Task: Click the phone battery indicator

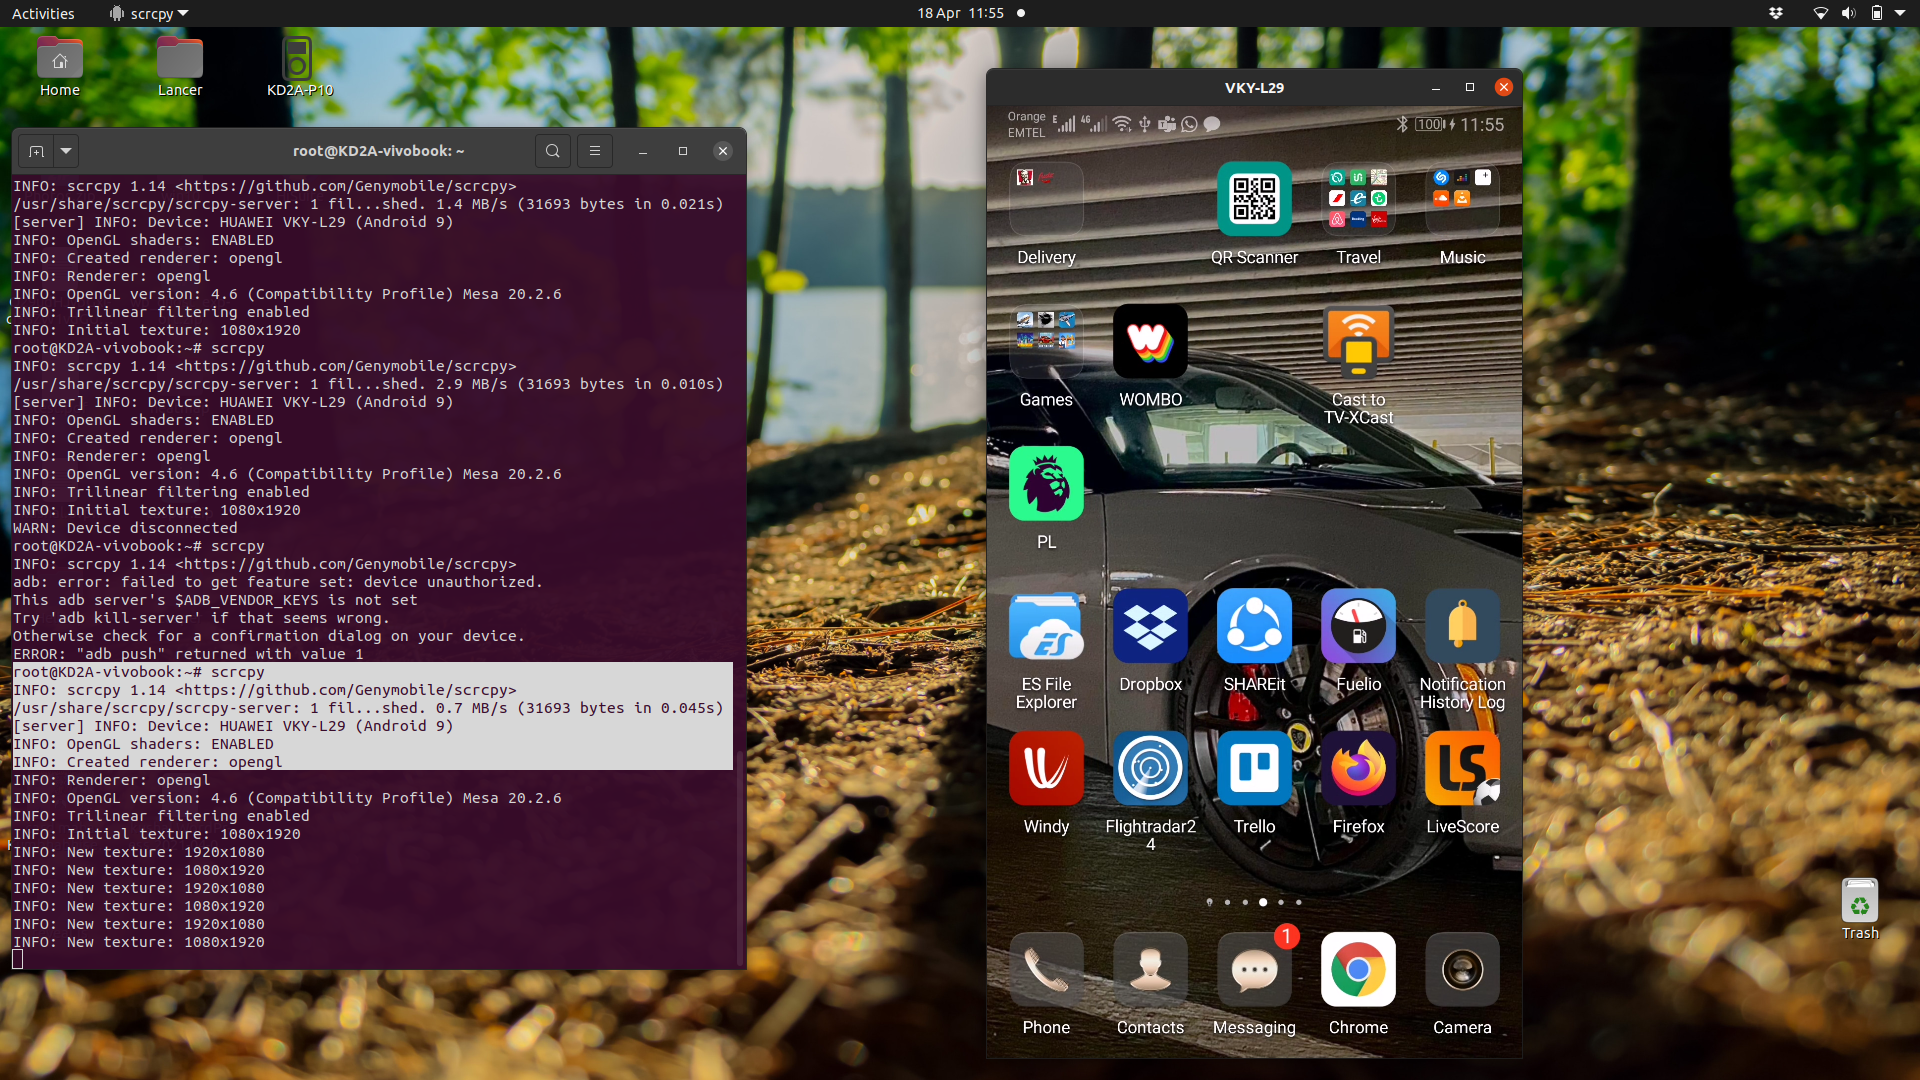Action: point(1430,125)
